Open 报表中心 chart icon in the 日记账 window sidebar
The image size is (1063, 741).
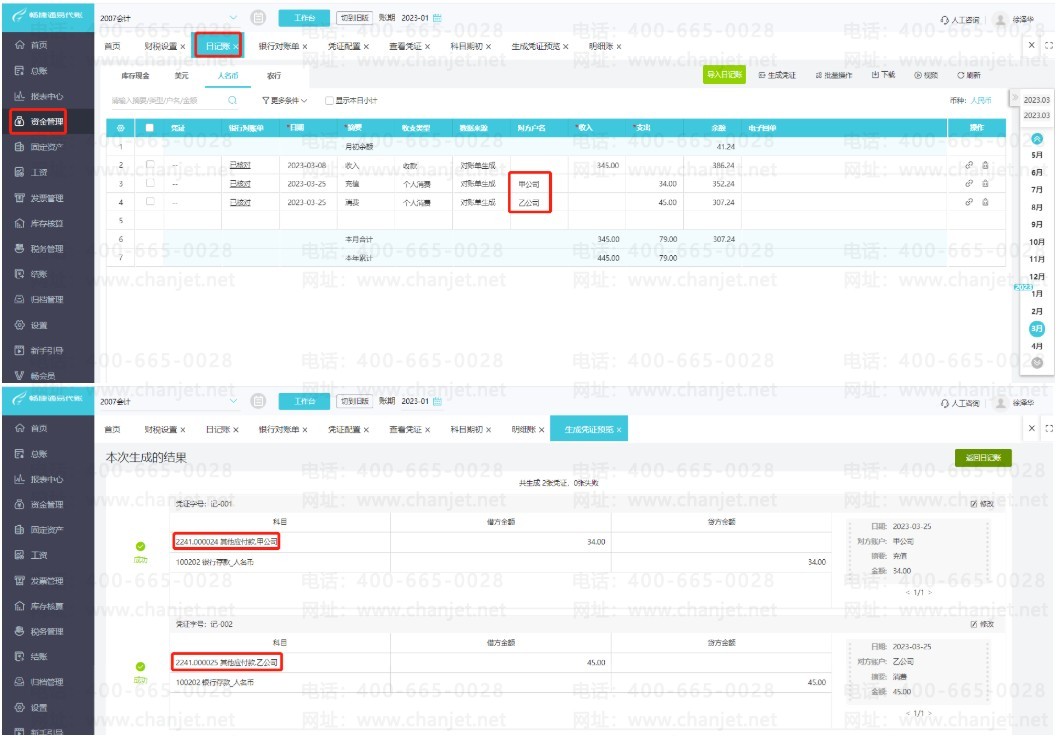20,96
